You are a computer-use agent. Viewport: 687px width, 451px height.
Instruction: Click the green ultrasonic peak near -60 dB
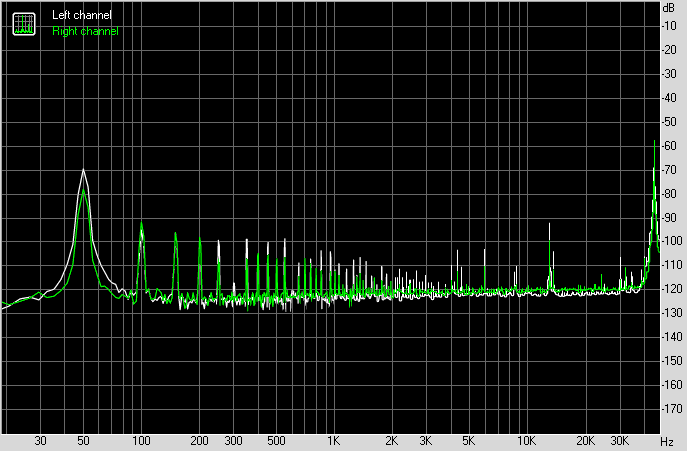click(x=654, y=142)
